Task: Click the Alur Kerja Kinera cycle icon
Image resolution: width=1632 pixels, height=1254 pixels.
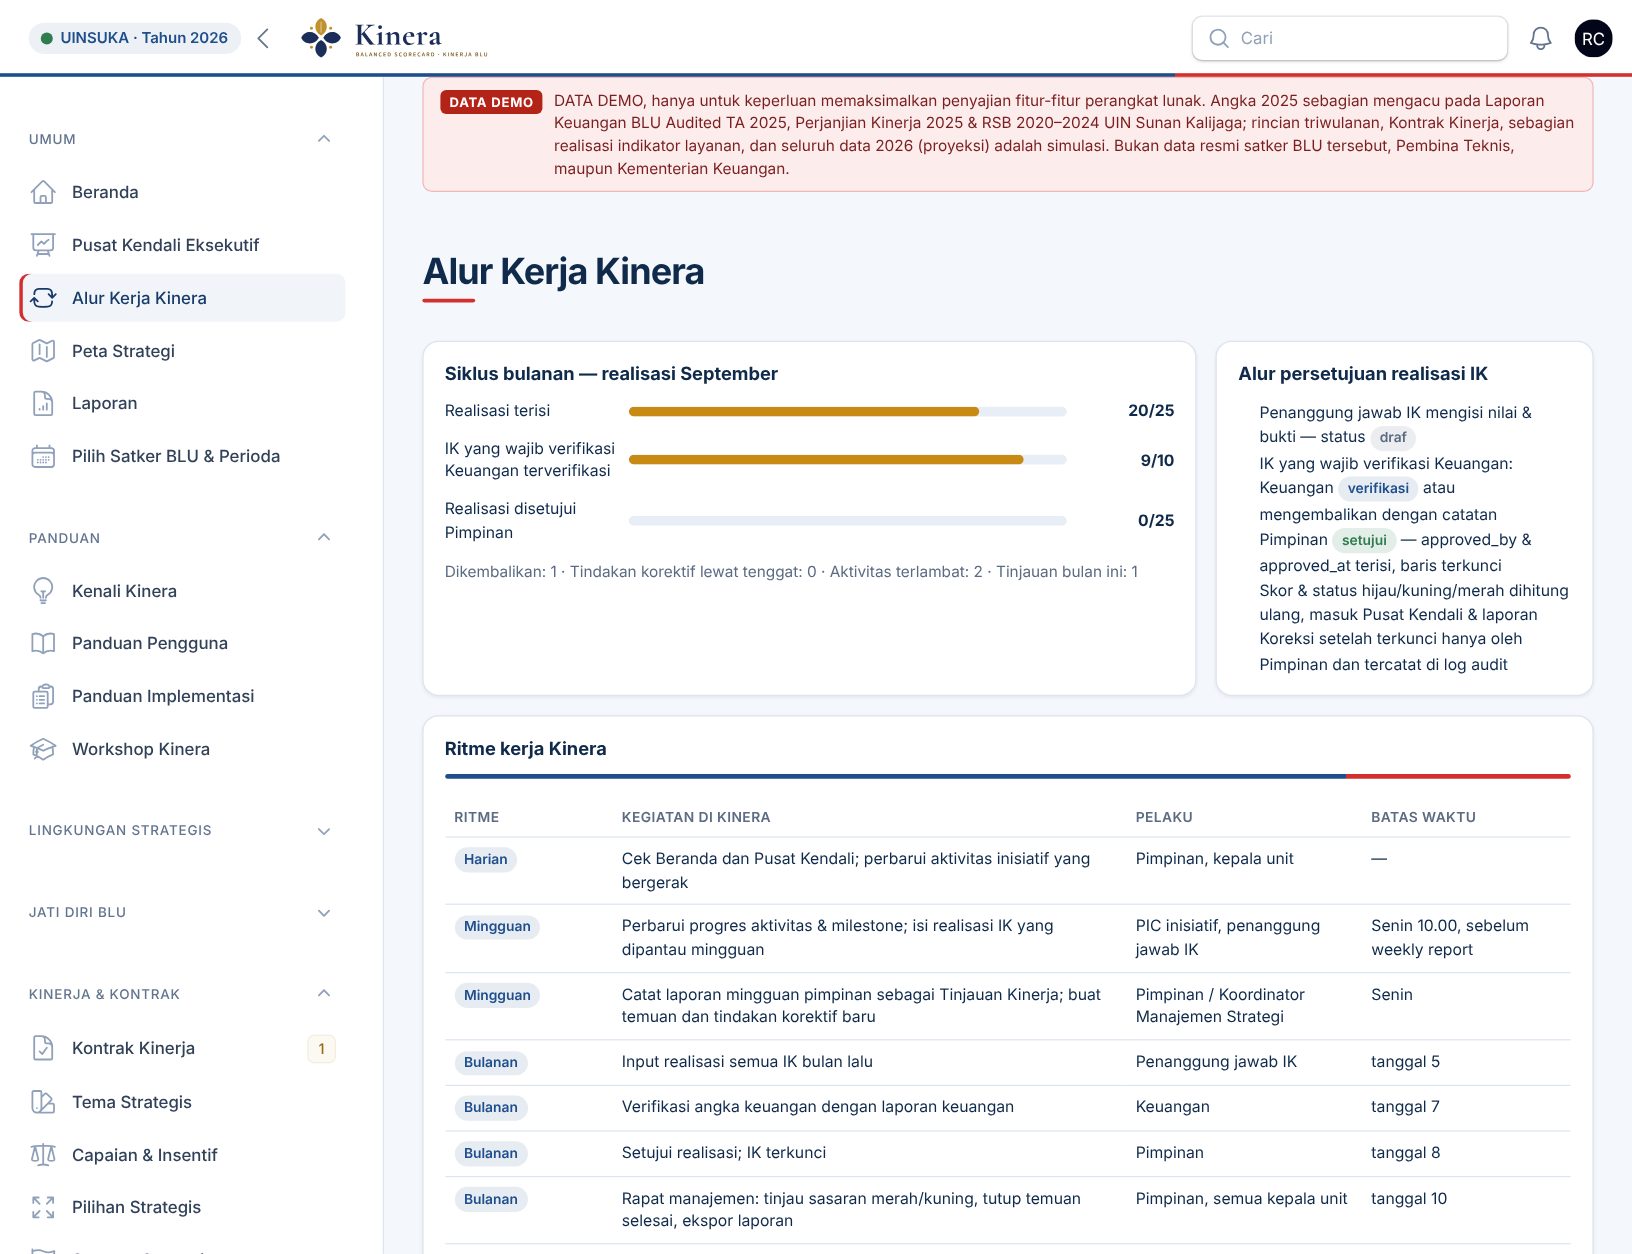Action: [43, 298]
